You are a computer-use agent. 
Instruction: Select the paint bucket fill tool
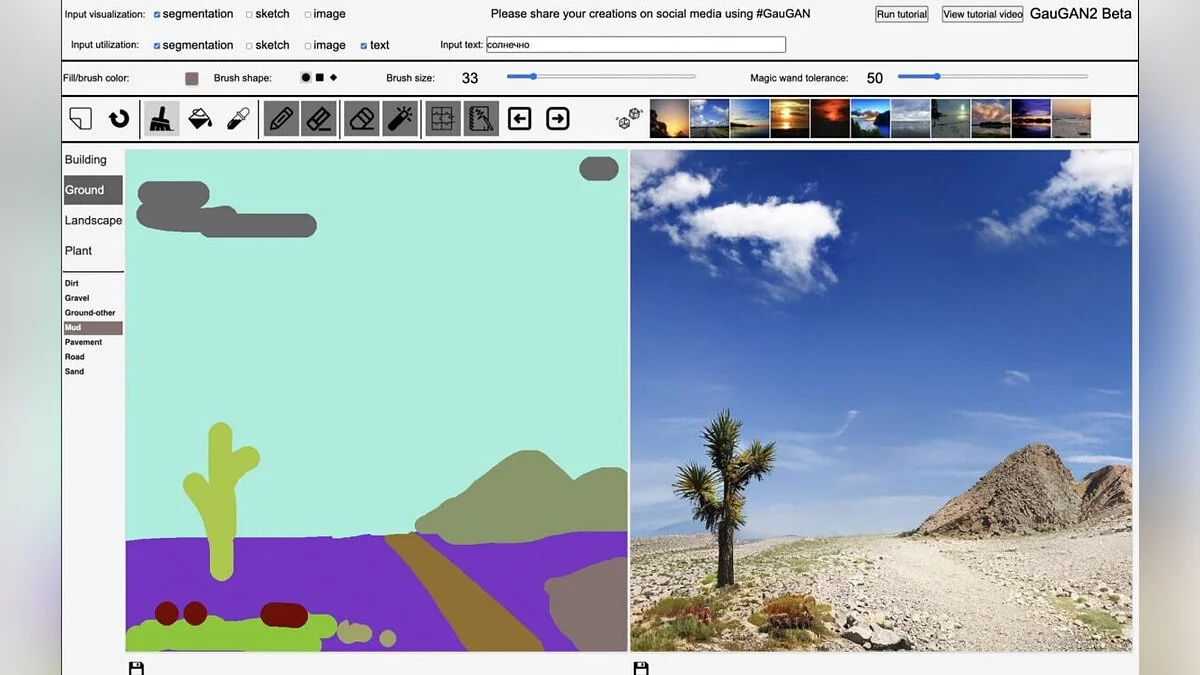tap(200, 119)
